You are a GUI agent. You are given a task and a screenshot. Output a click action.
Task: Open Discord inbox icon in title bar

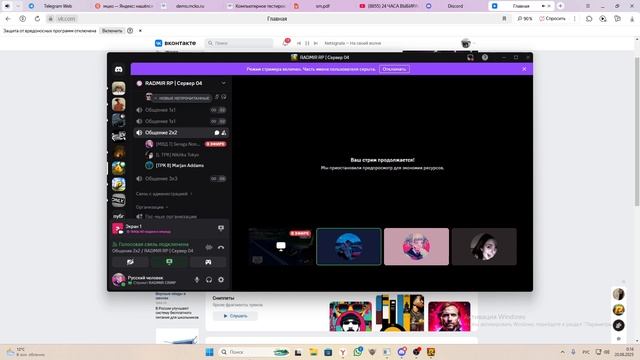[470, 58]
